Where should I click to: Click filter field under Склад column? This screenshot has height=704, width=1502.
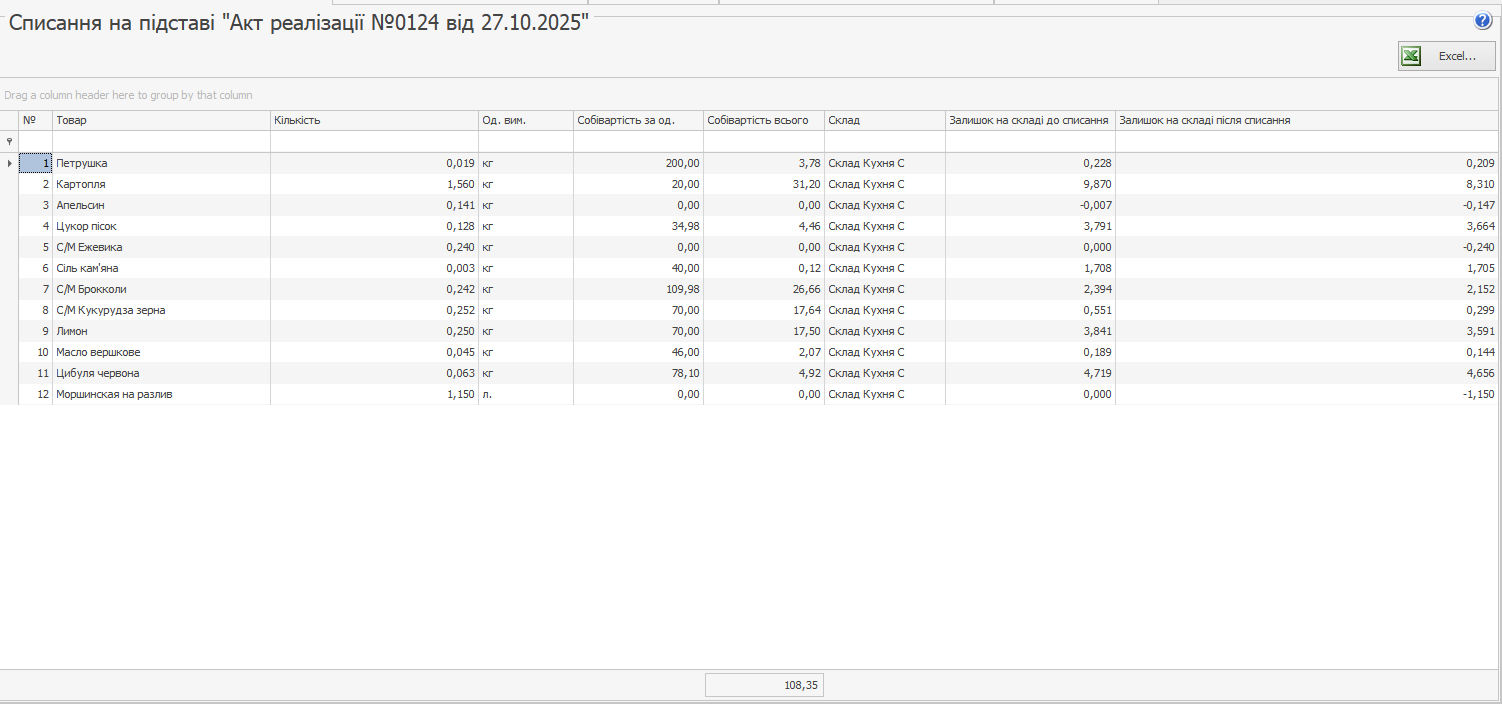point(884,142)
